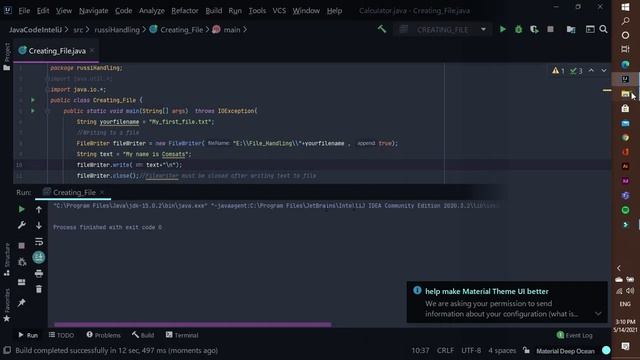Open the Build menu
The height and width of the screenshot is (360, 640).
point(213,11)
